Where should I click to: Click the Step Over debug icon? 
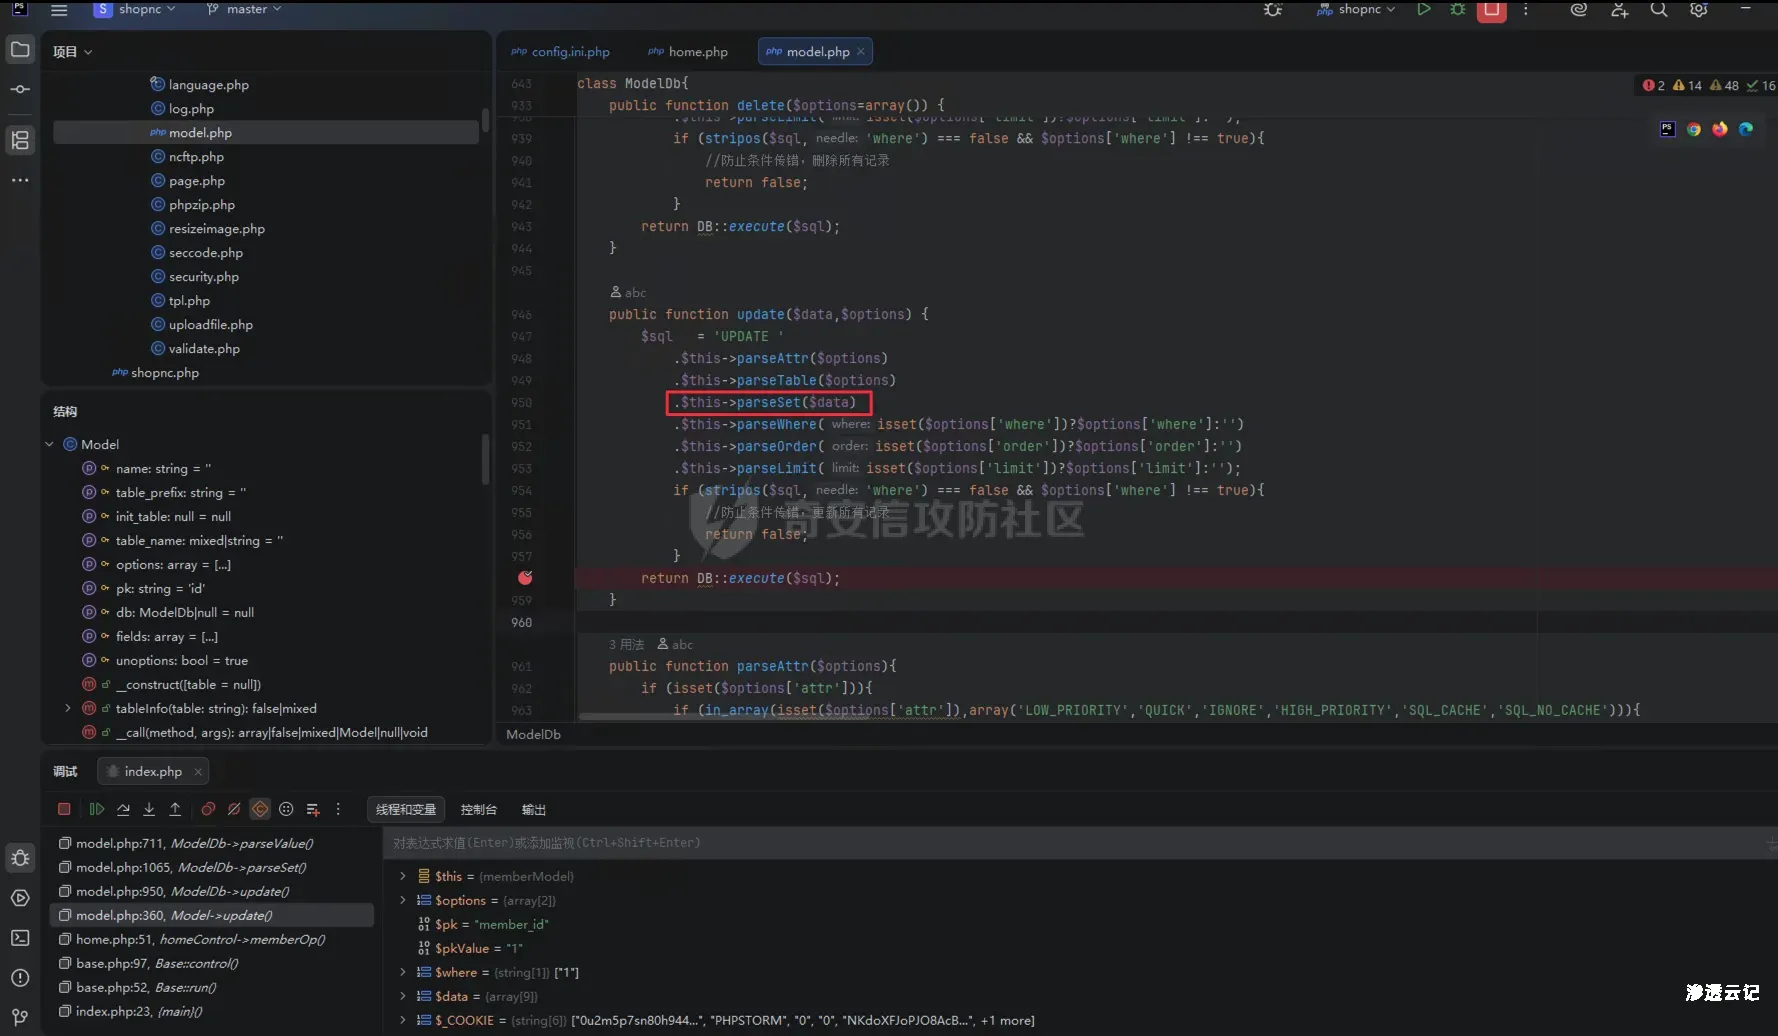click(123, 809)
